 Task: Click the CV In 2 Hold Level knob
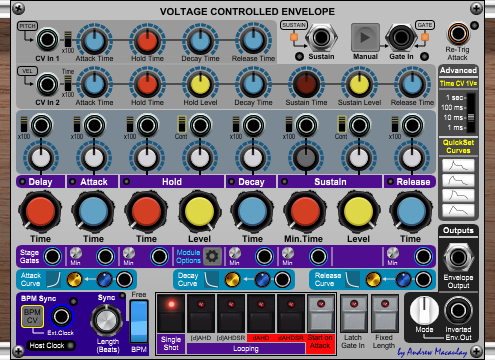(x=200, y=85)
